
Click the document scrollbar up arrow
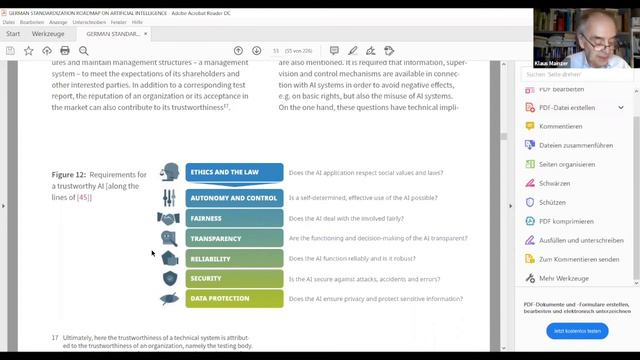[x=504, y=64]
